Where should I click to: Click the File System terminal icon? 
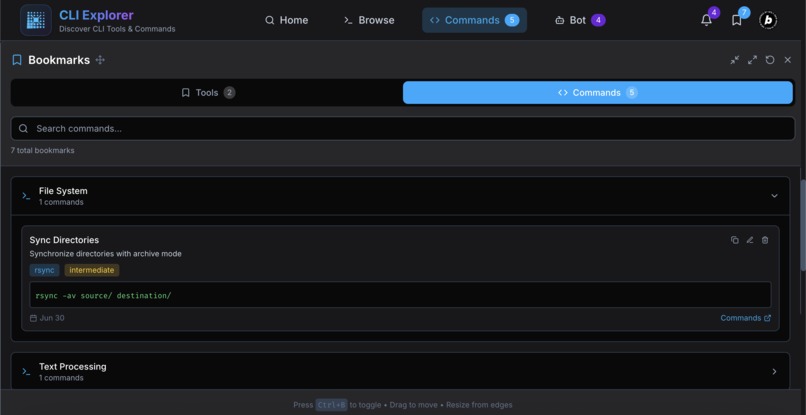[26, 196]
